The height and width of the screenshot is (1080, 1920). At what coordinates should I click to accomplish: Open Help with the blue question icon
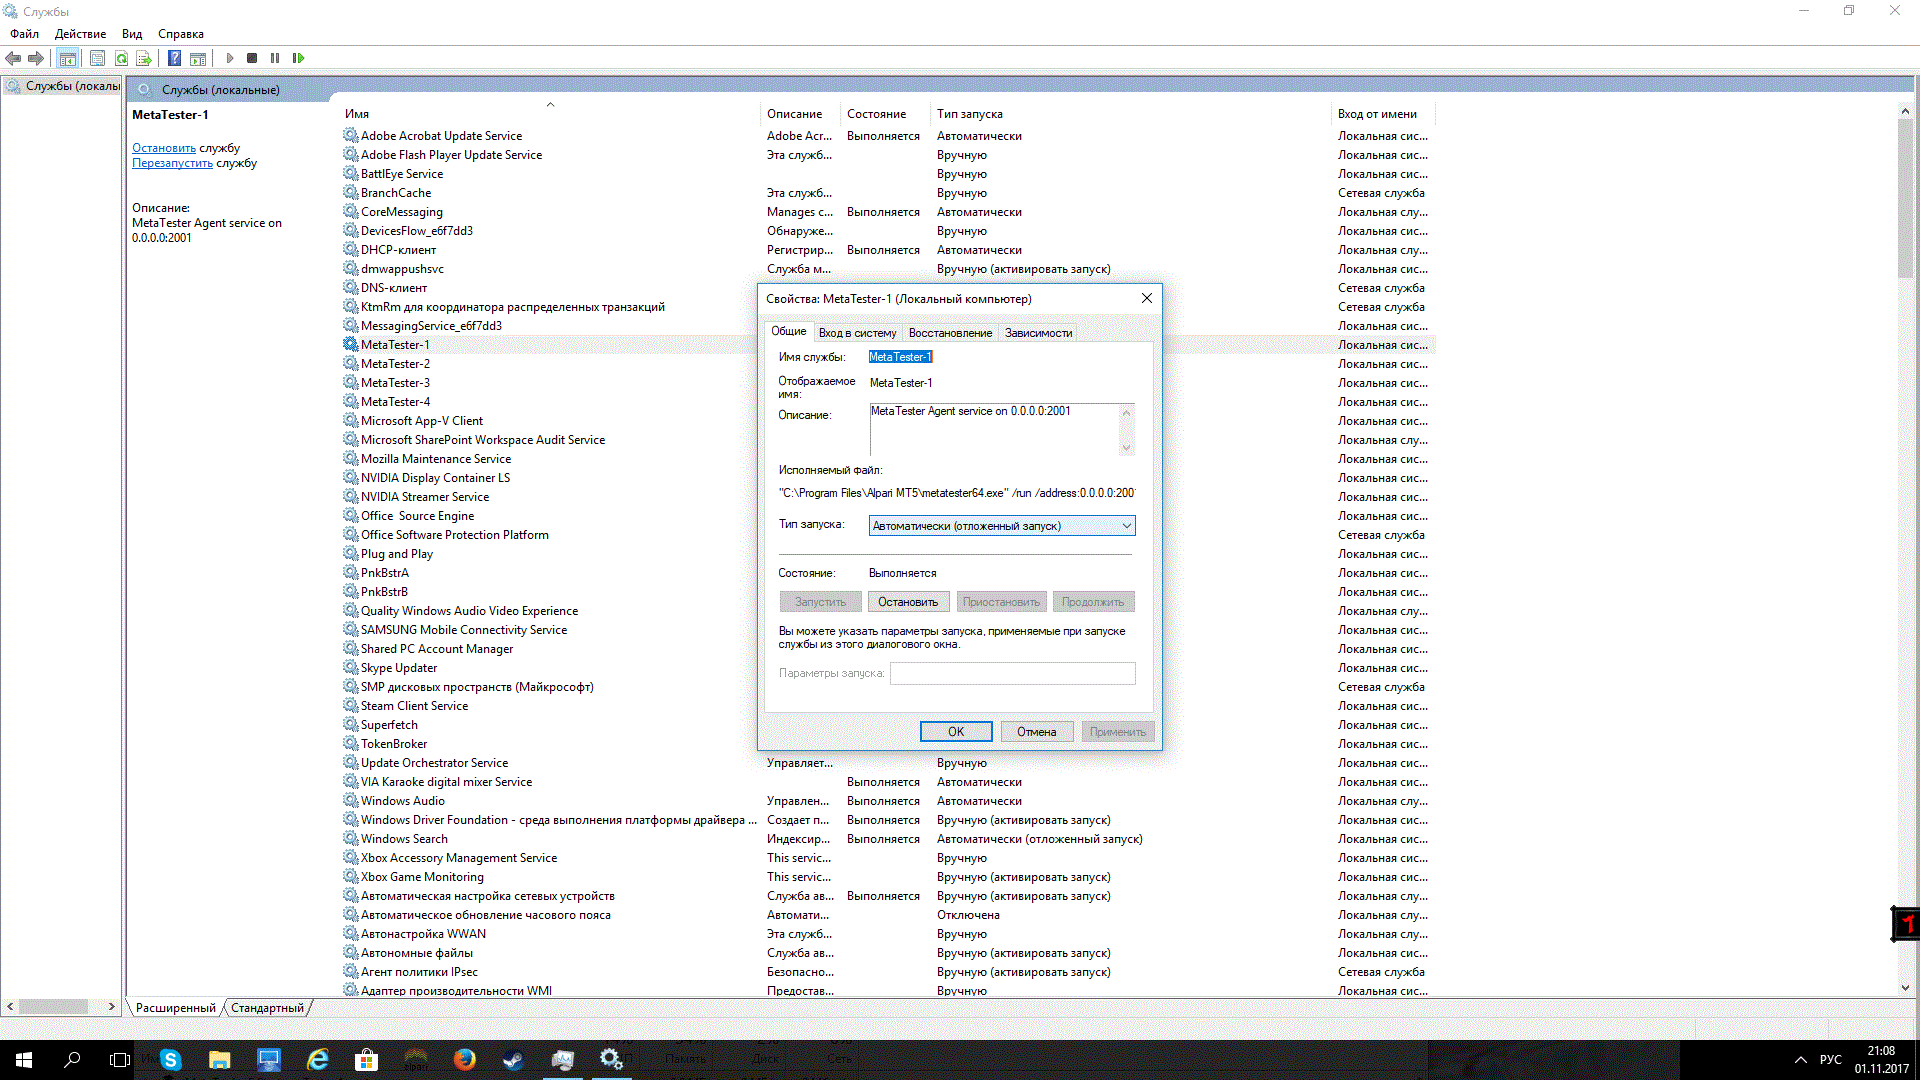[174, 58]
